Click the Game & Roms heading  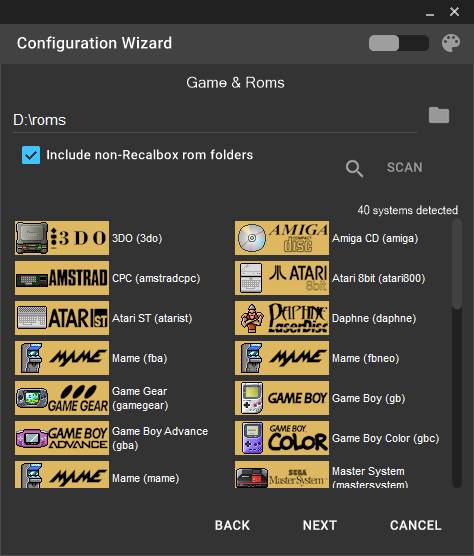click(235, 83)
